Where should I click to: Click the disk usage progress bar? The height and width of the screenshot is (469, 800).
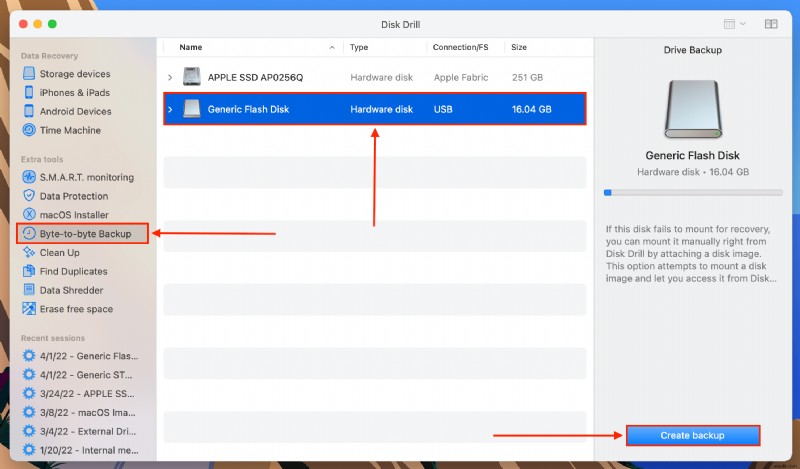(x=693, y=192)
